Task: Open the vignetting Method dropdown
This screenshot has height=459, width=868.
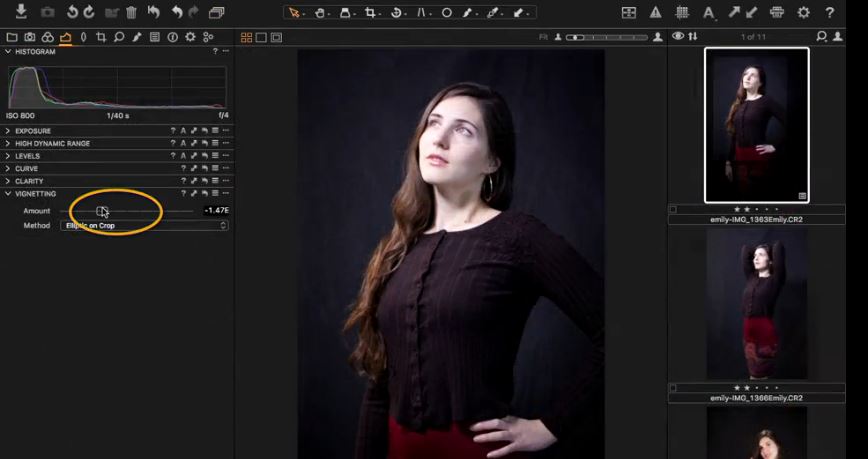Action: [144, 226]
